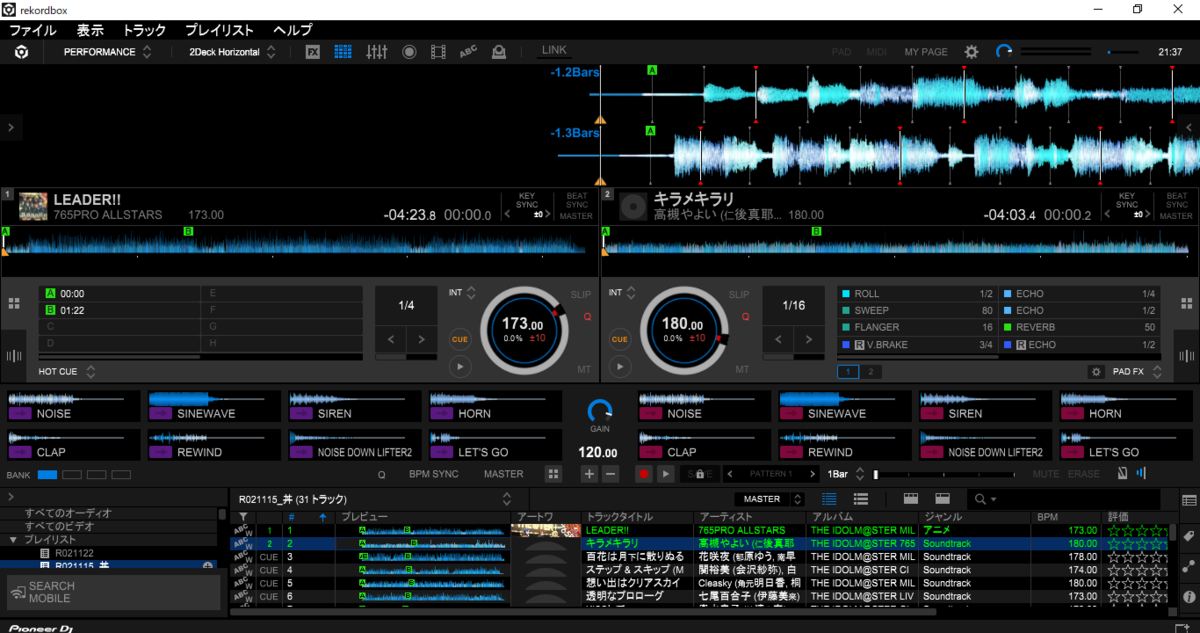Open the 表示 menu

pyautogui.click(x=90, y=30)
